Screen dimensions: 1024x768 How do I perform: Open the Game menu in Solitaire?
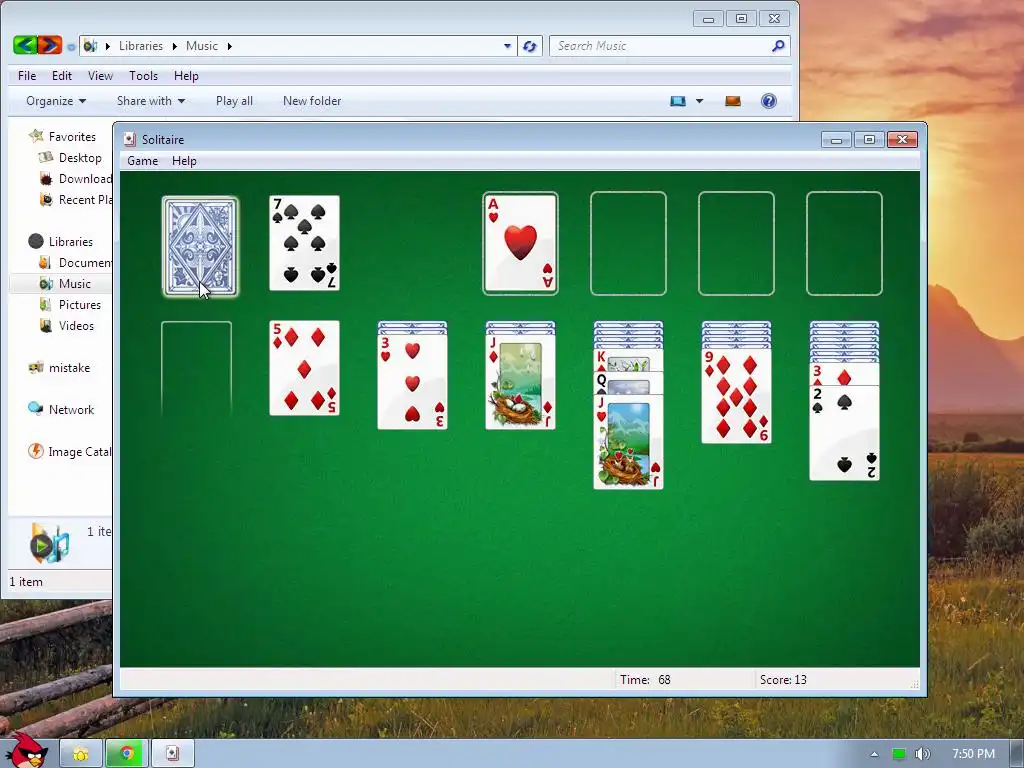[142, 161]
